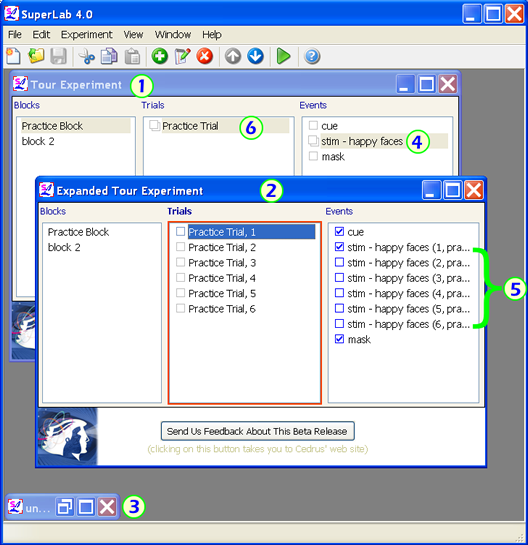Check the stim - happy faces (3, pra... checkbox
The image size is (528, 545).
[x=339, y=278]
